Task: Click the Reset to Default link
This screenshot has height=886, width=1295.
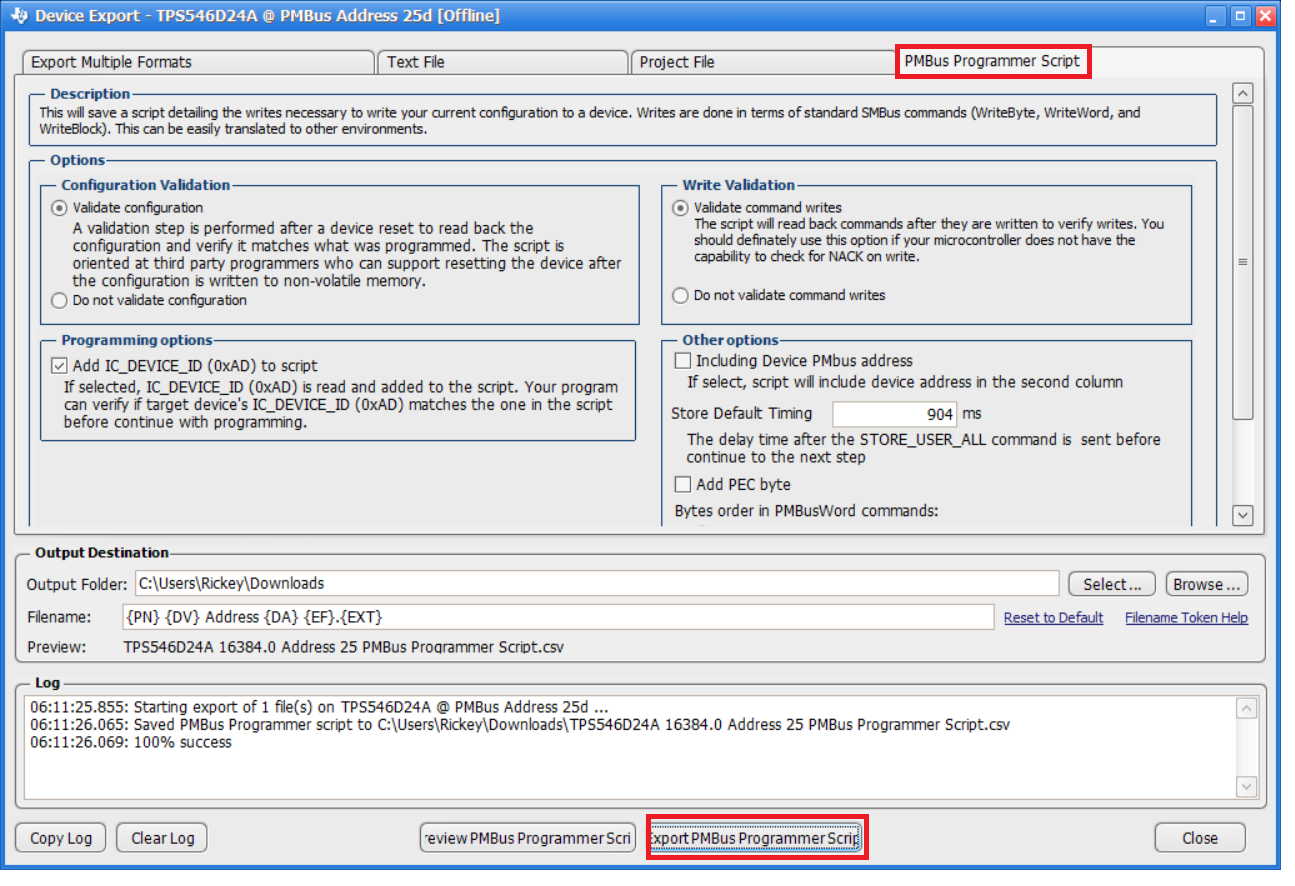Action: pyautogui.click(x=1054, y=618)
